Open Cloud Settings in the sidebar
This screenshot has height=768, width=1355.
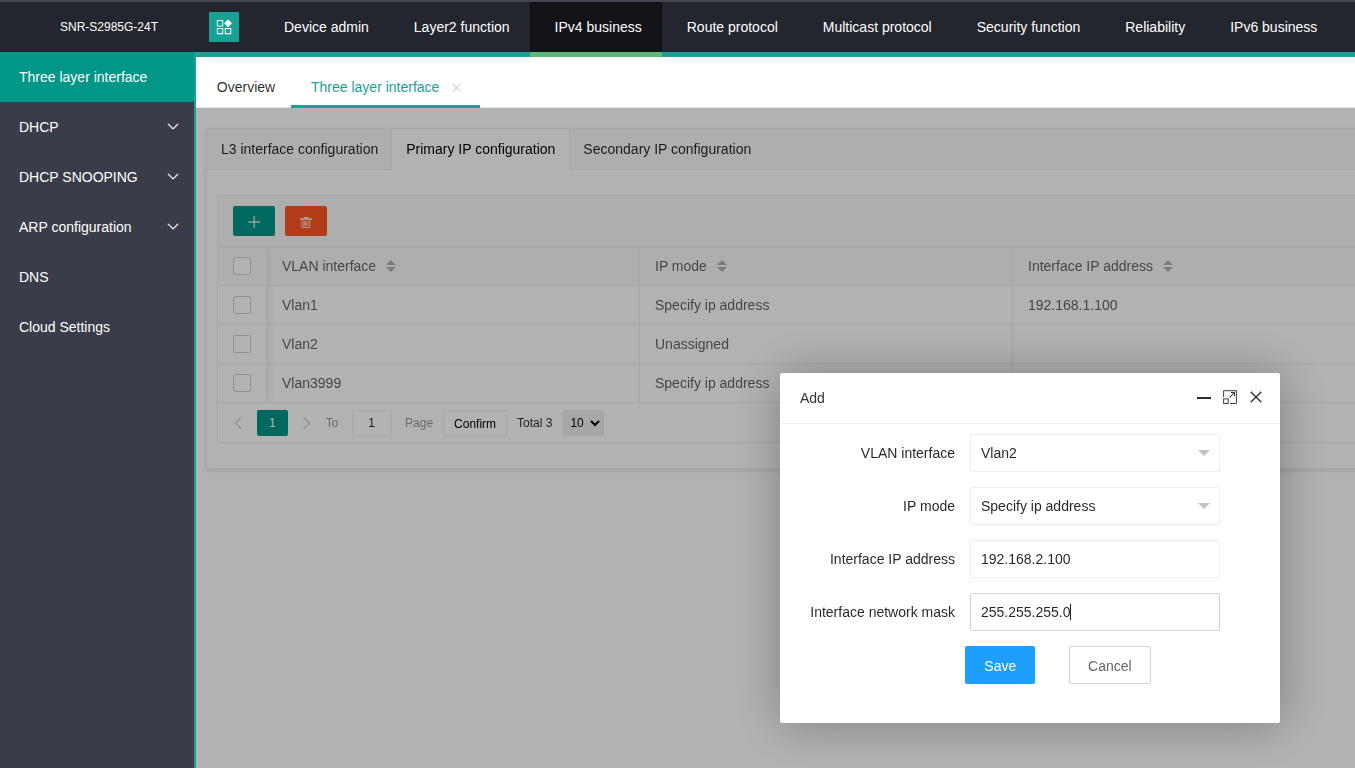[97, 327]
